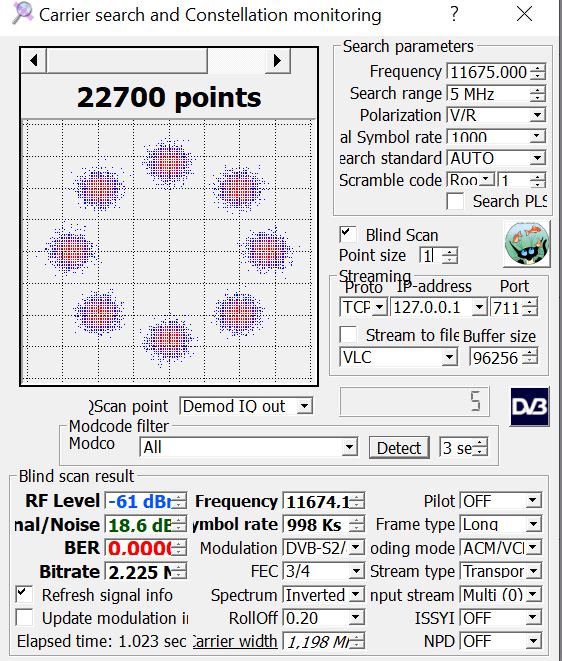The width and height of the screenshot is (562, 661).
Task: Open the Scramble code Root dropdown
Action: [x=488, y=179]
